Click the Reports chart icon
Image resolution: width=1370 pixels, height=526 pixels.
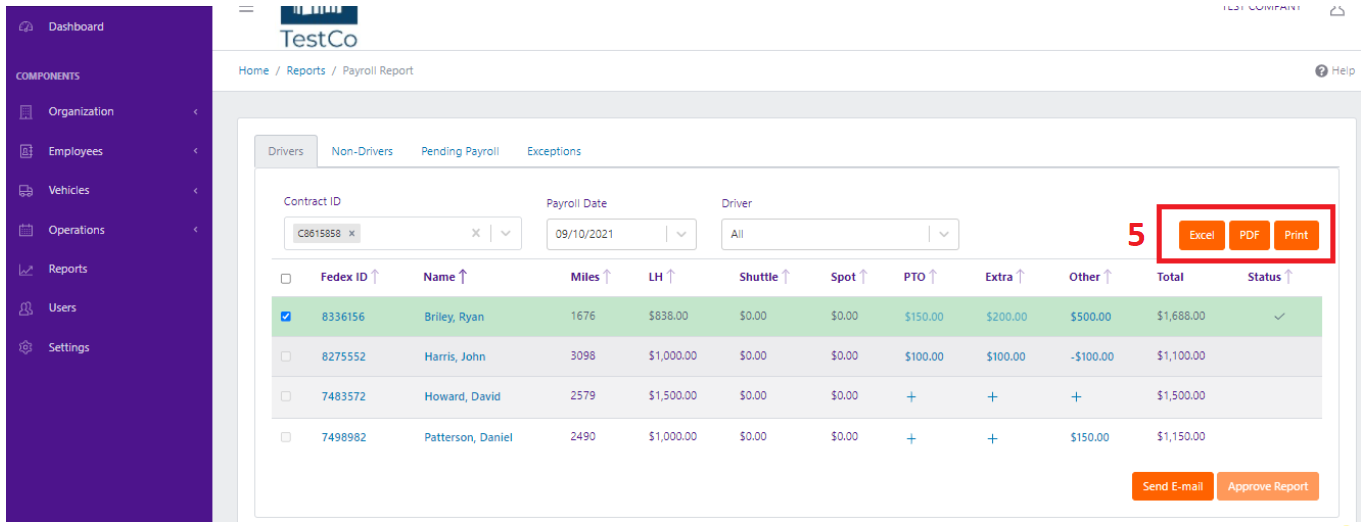(27, 269)
